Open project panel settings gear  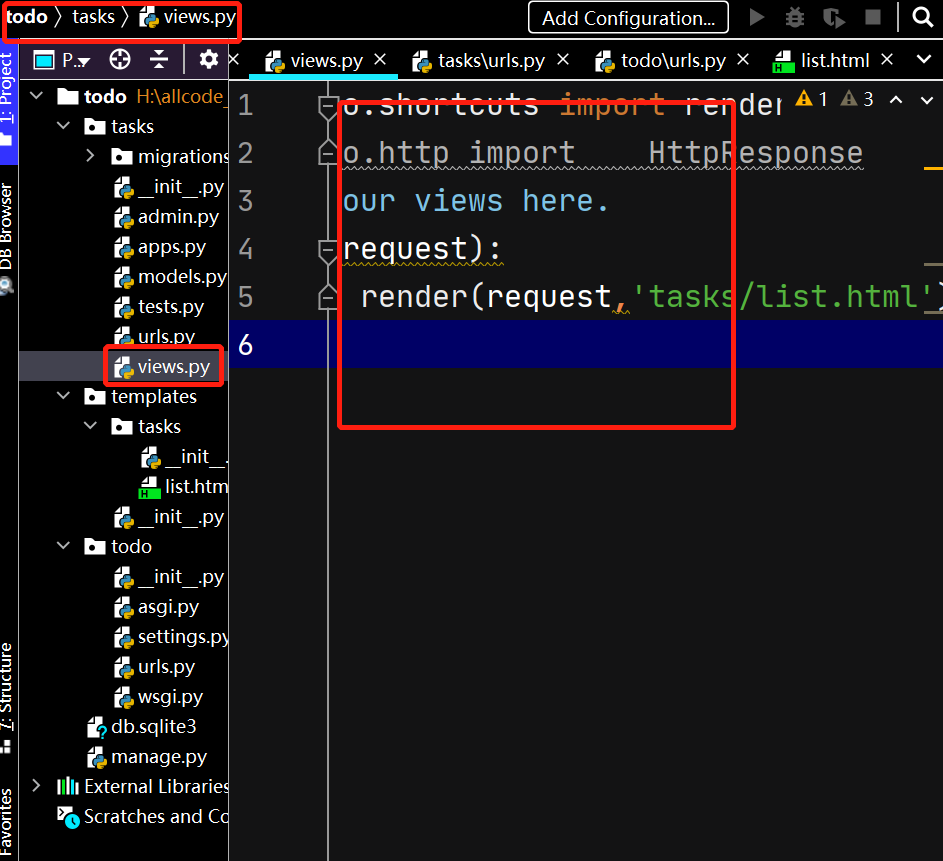[208, 60]
